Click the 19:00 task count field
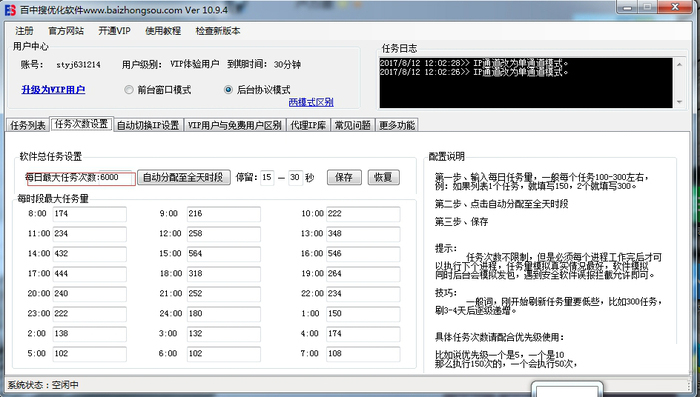This screenshot has width=700, height=397. [x=363, y=274]
